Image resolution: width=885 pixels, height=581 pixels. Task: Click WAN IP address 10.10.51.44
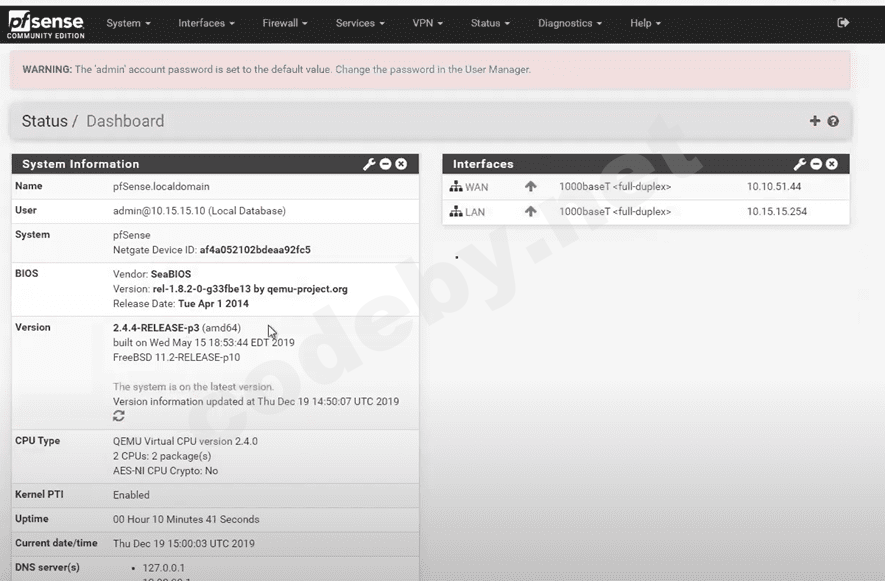774,186
